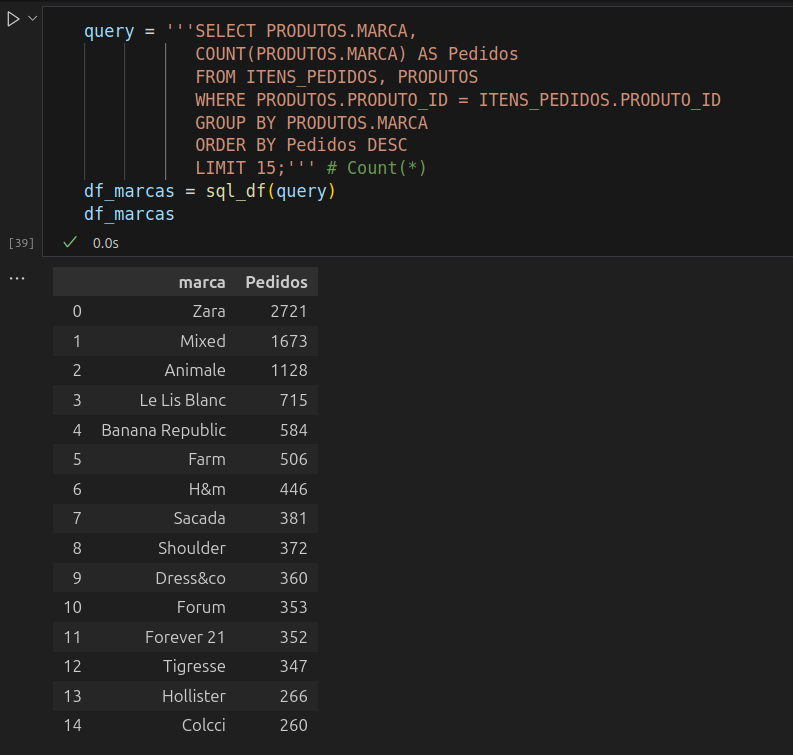Click the last code line 'df_marcas'
This screenshot has height=755, width=793.
point(129,214)
